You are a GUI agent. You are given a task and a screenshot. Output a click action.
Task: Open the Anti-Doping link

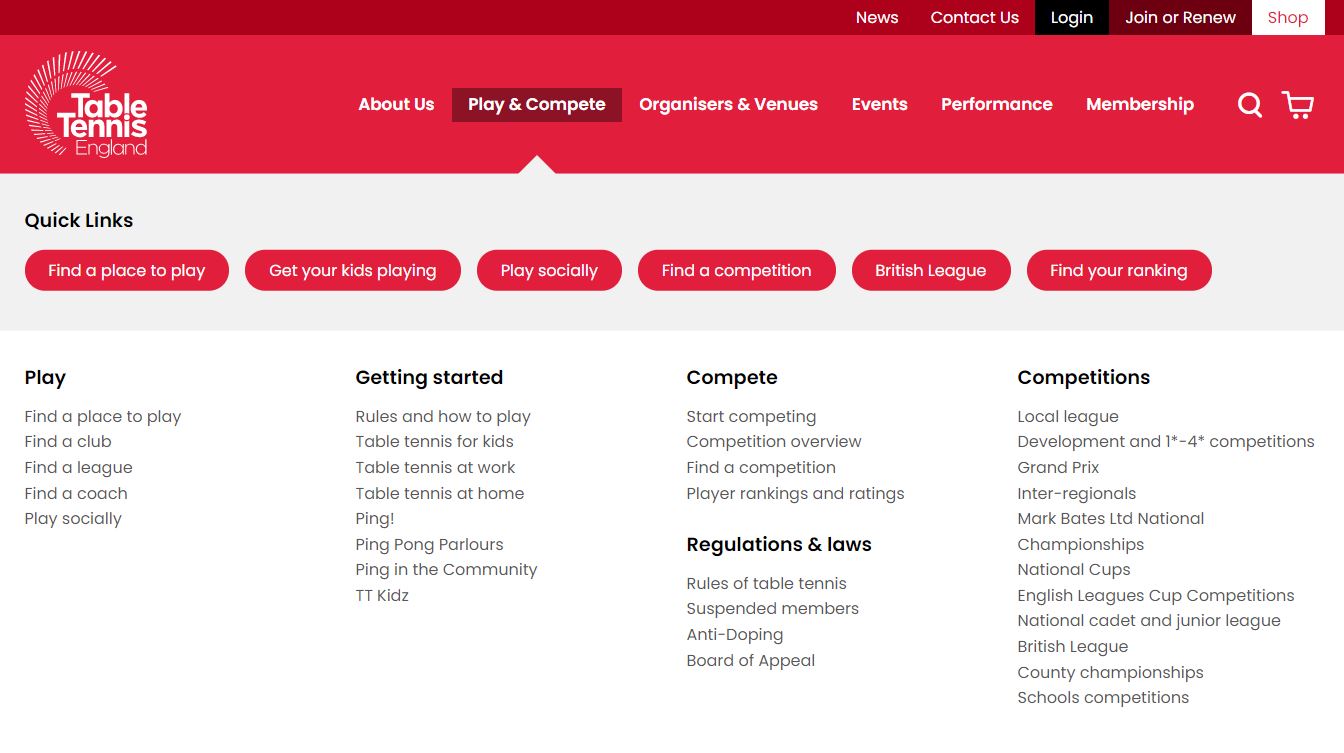click(x=735, y=634)
